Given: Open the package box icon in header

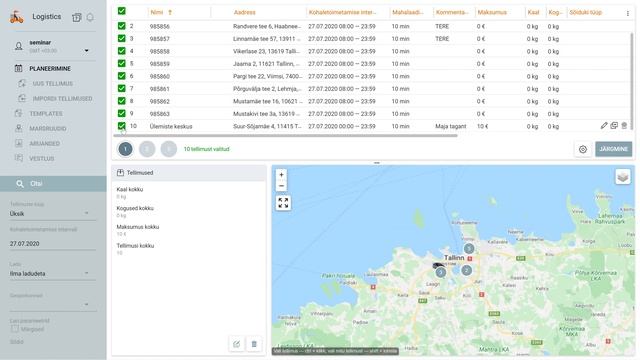Looking at the screenshot, I should tap(77, 17).
